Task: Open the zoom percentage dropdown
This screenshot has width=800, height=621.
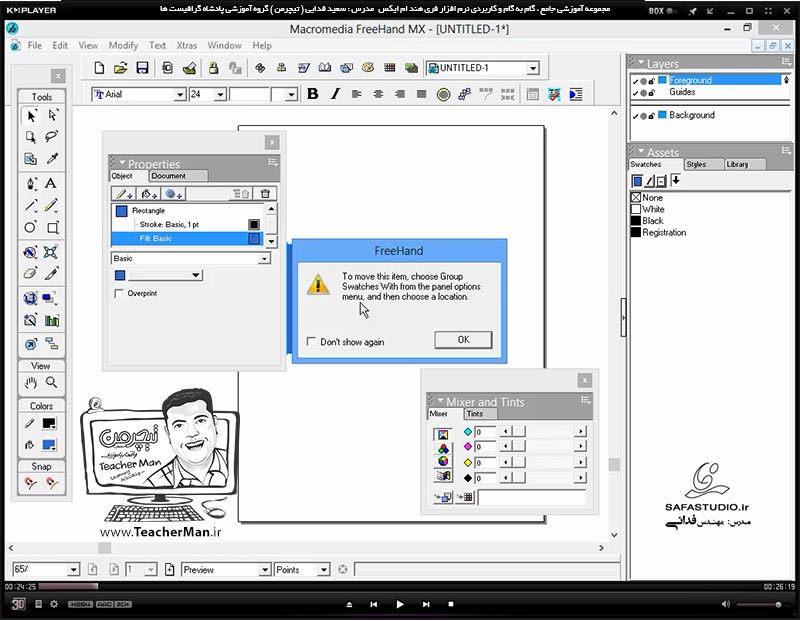Action: pyautogui.click(x=73, y=570)
